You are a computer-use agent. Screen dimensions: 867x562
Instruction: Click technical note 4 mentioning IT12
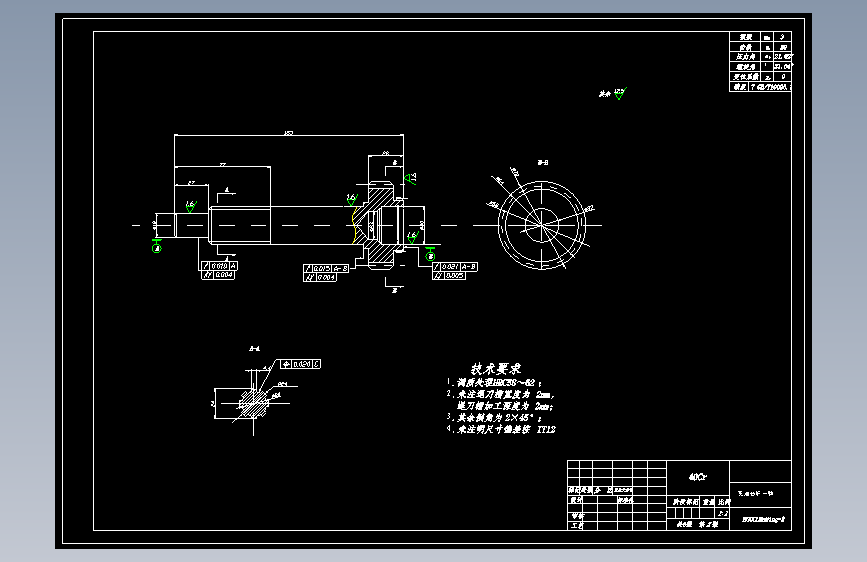click(501, 429)
